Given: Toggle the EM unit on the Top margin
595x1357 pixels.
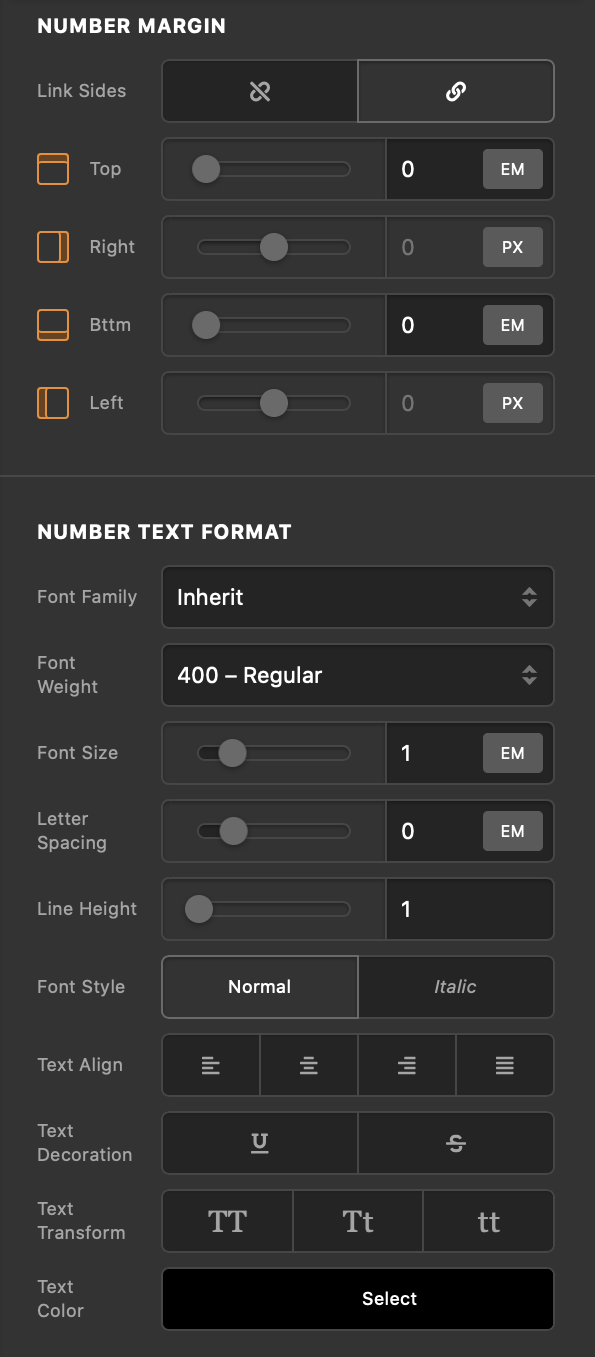Looking at the screenshot, I should pyautogui.click(x=512, y=169).
